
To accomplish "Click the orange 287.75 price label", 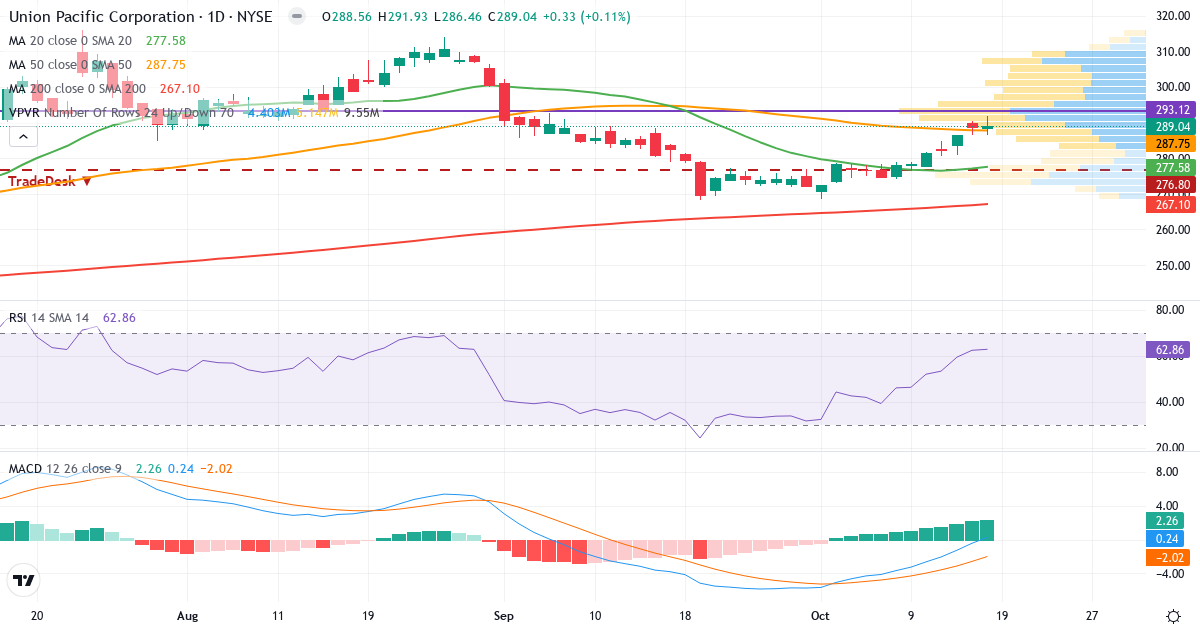I will [x=1172, y=144].
